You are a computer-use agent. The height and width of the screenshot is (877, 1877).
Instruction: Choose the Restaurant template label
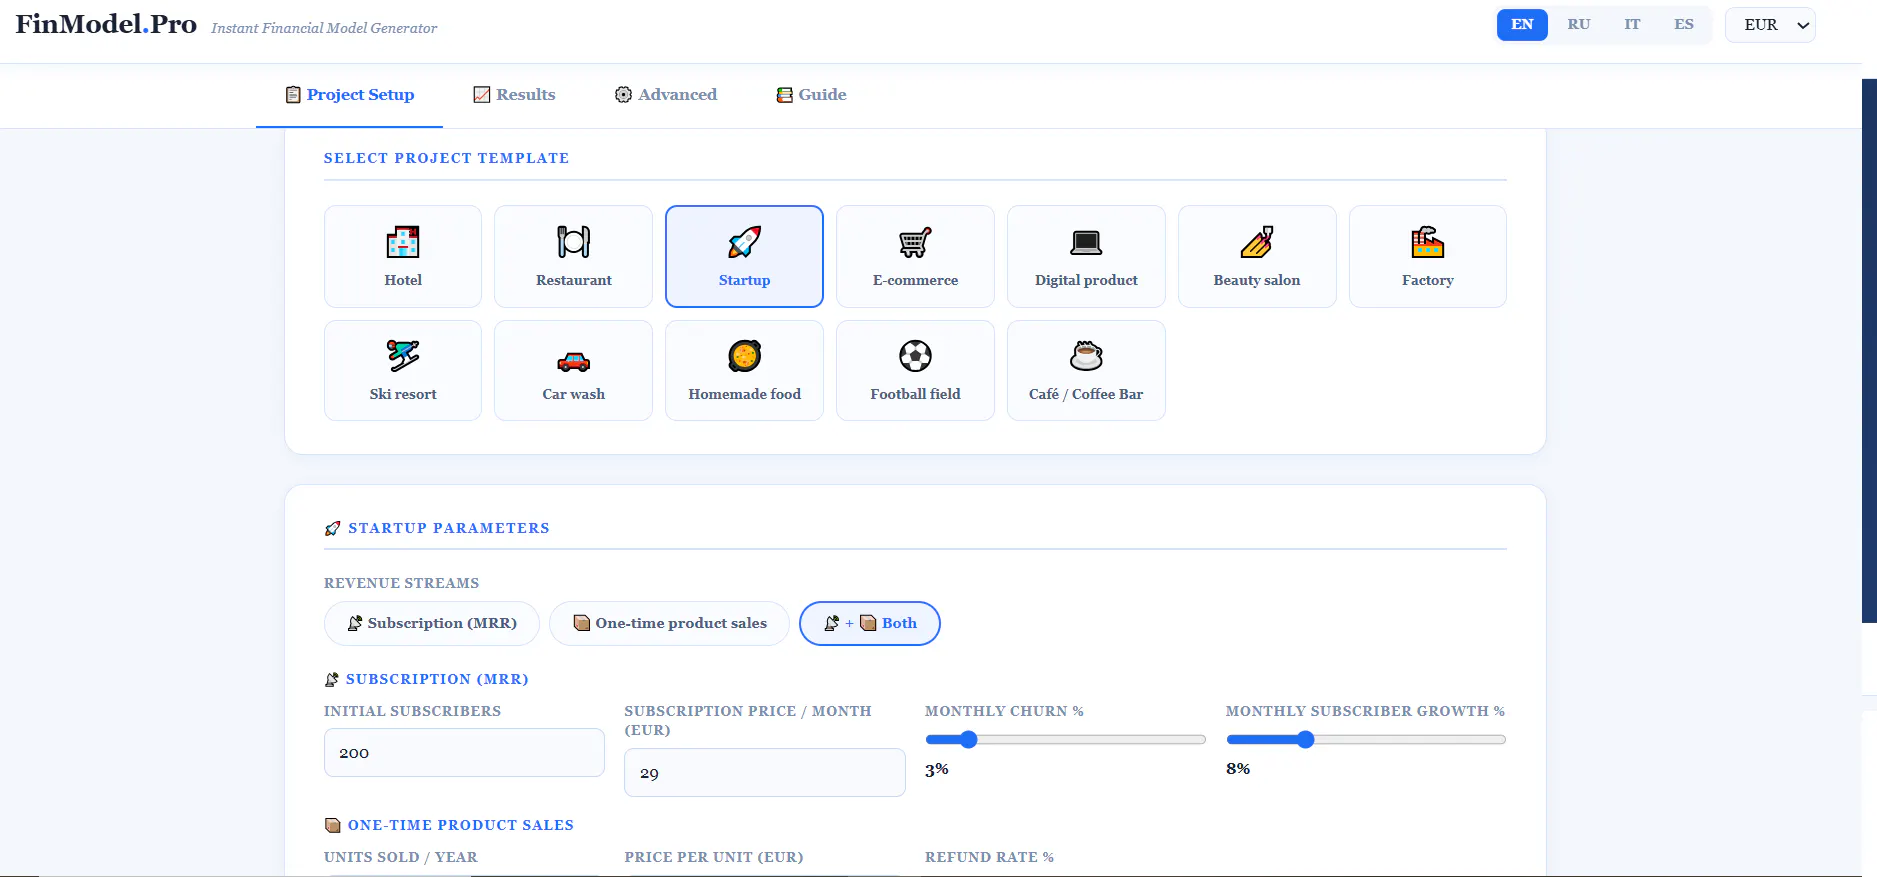(574, 280)
